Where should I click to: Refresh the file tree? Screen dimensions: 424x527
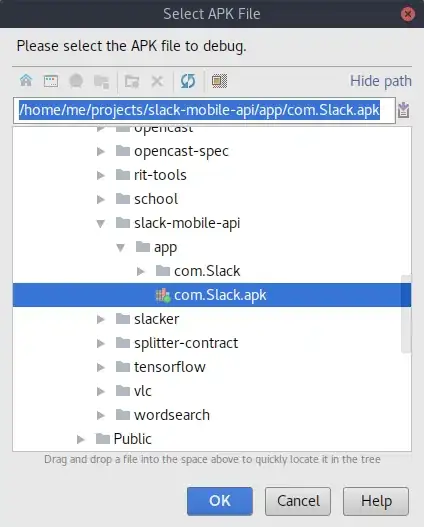(x=188, y=81)
